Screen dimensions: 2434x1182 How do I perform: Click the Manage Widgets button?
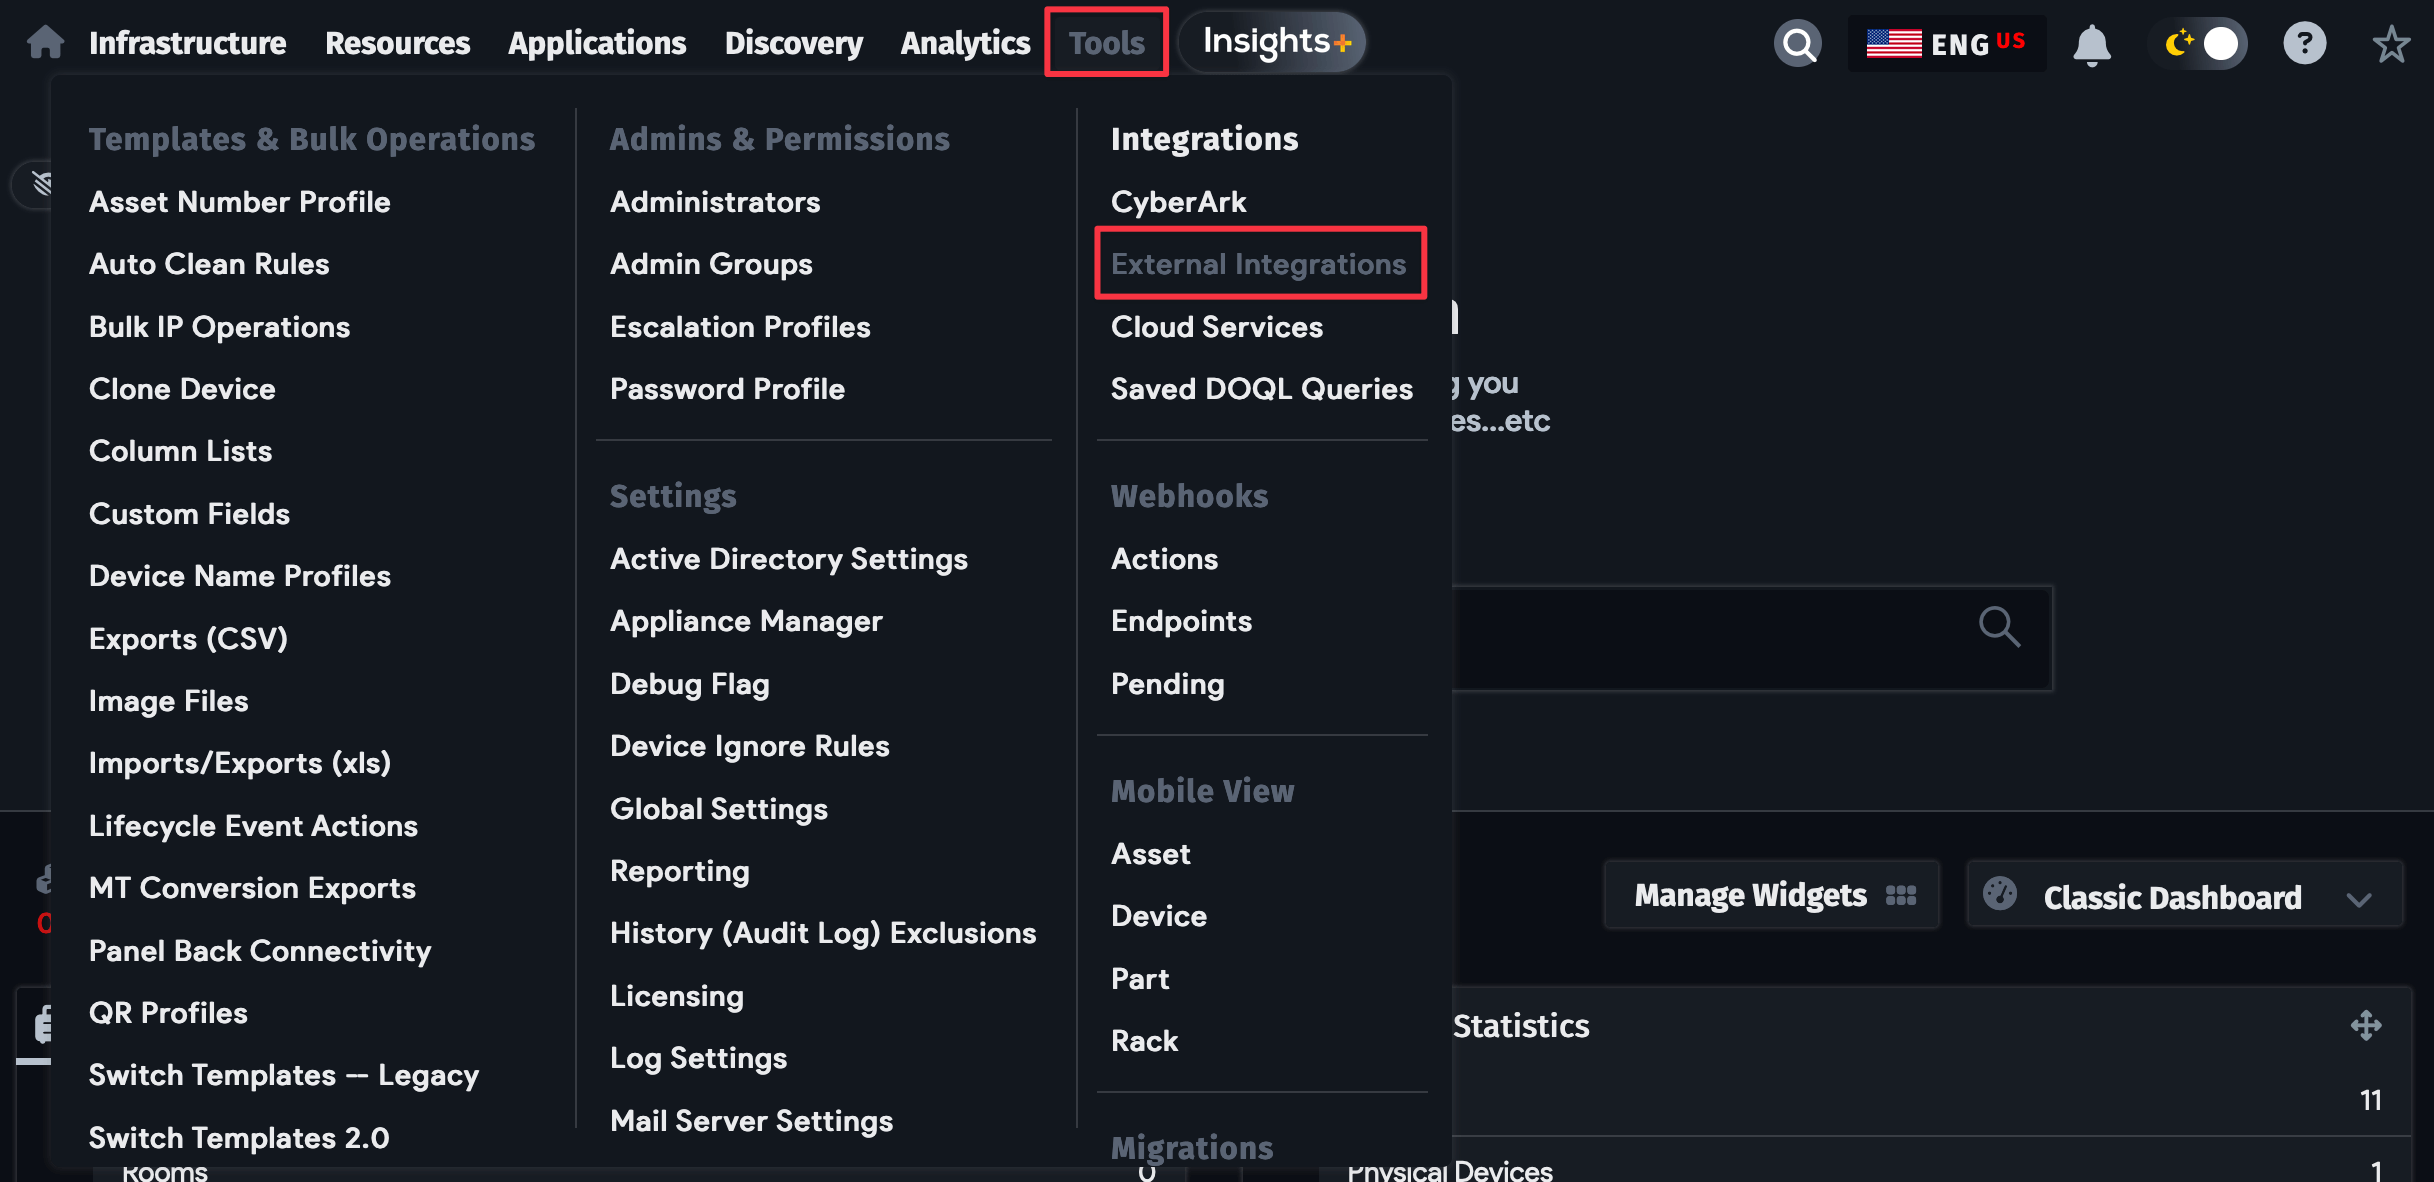tap(1750, 894)
